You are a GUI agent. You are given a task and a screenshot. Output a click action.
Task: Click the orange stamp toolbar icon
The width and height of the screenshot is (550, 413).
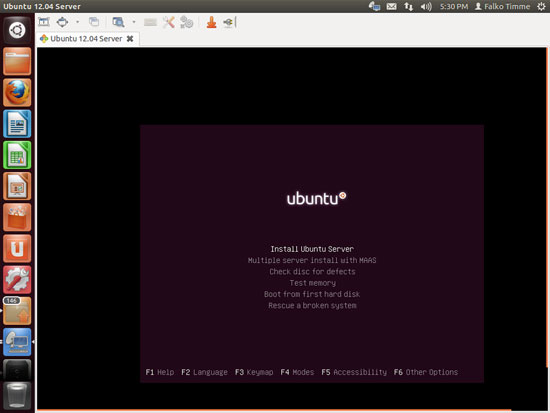click(211, 22)
